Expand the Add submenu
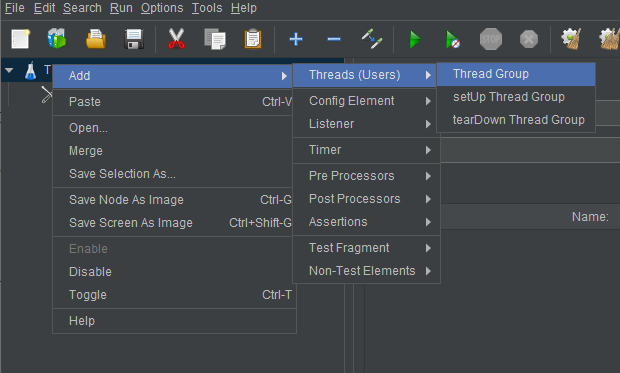The image size is (620, 373). pyautogui.click(x=173, y=76)
